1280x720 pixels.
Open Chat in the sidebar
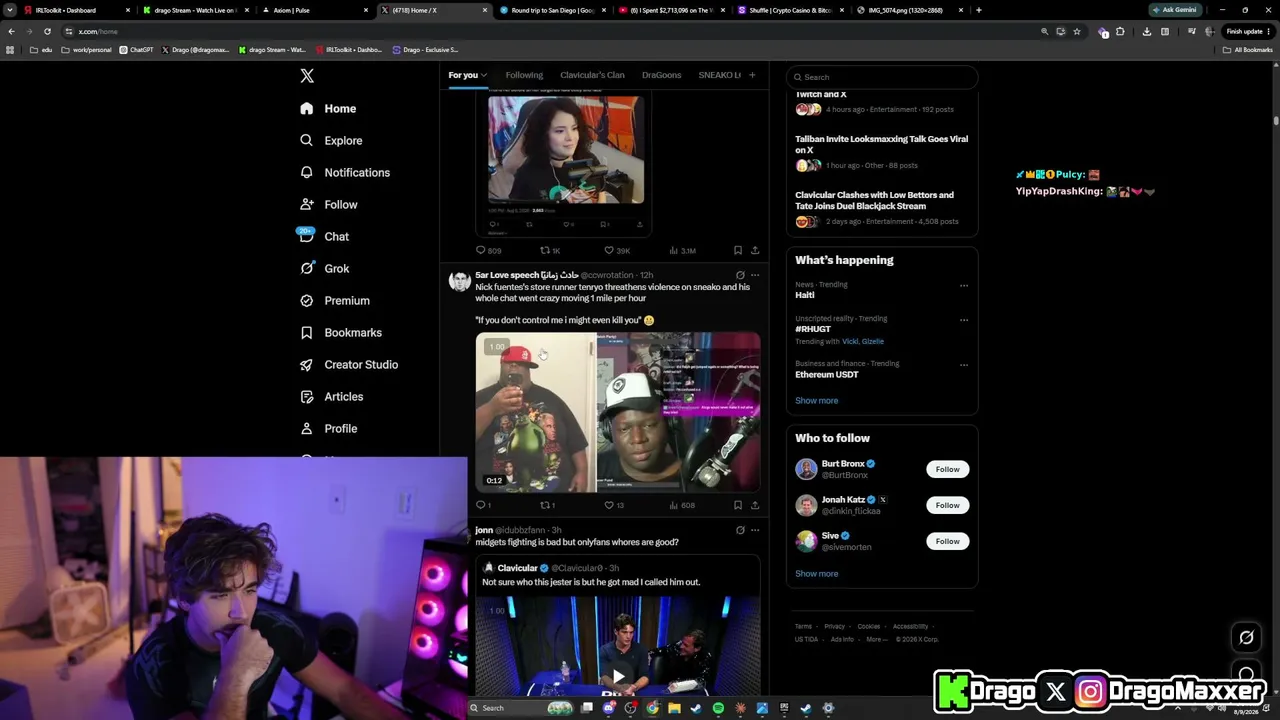click(324, 236)
